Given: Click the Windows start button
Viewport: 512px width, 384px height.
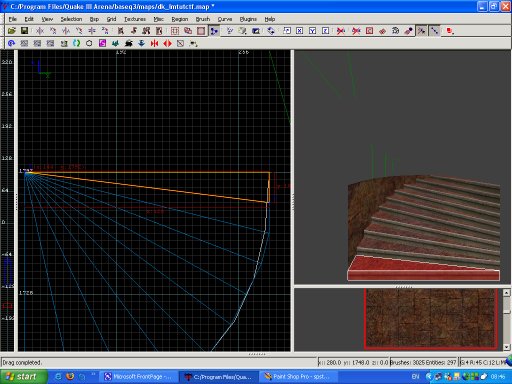Looking at the screenshot, I should coord(23,377).
